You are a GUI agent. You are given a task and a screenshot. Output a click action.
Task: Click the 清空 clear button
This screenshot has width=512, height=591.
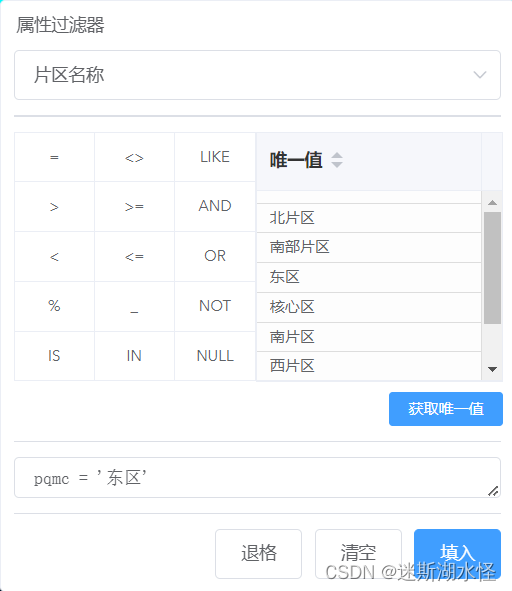click(358, 553)
